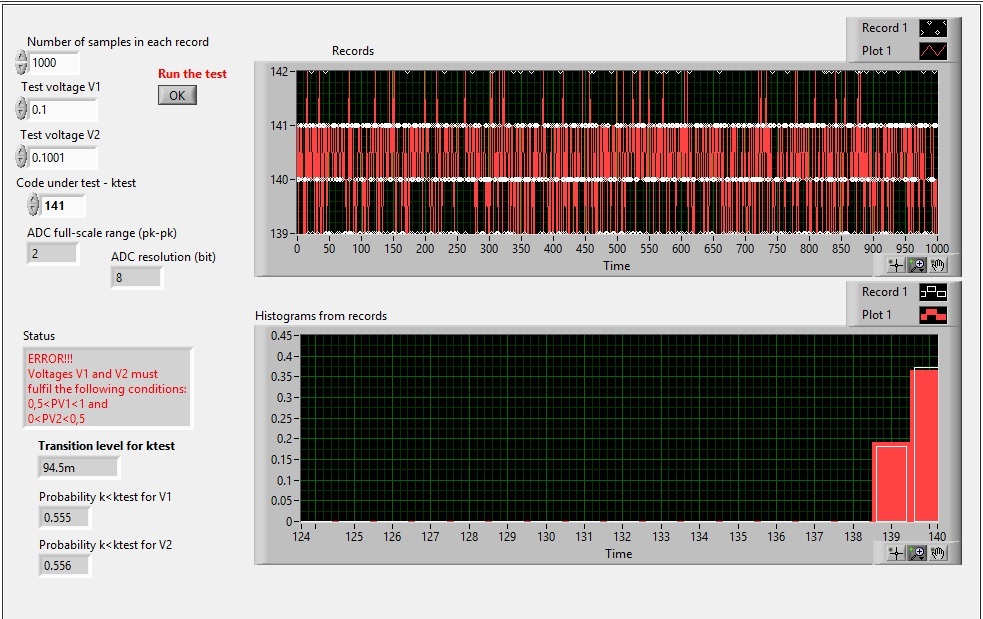Click ADC resolution field showing 8

(x=137, y=277)
